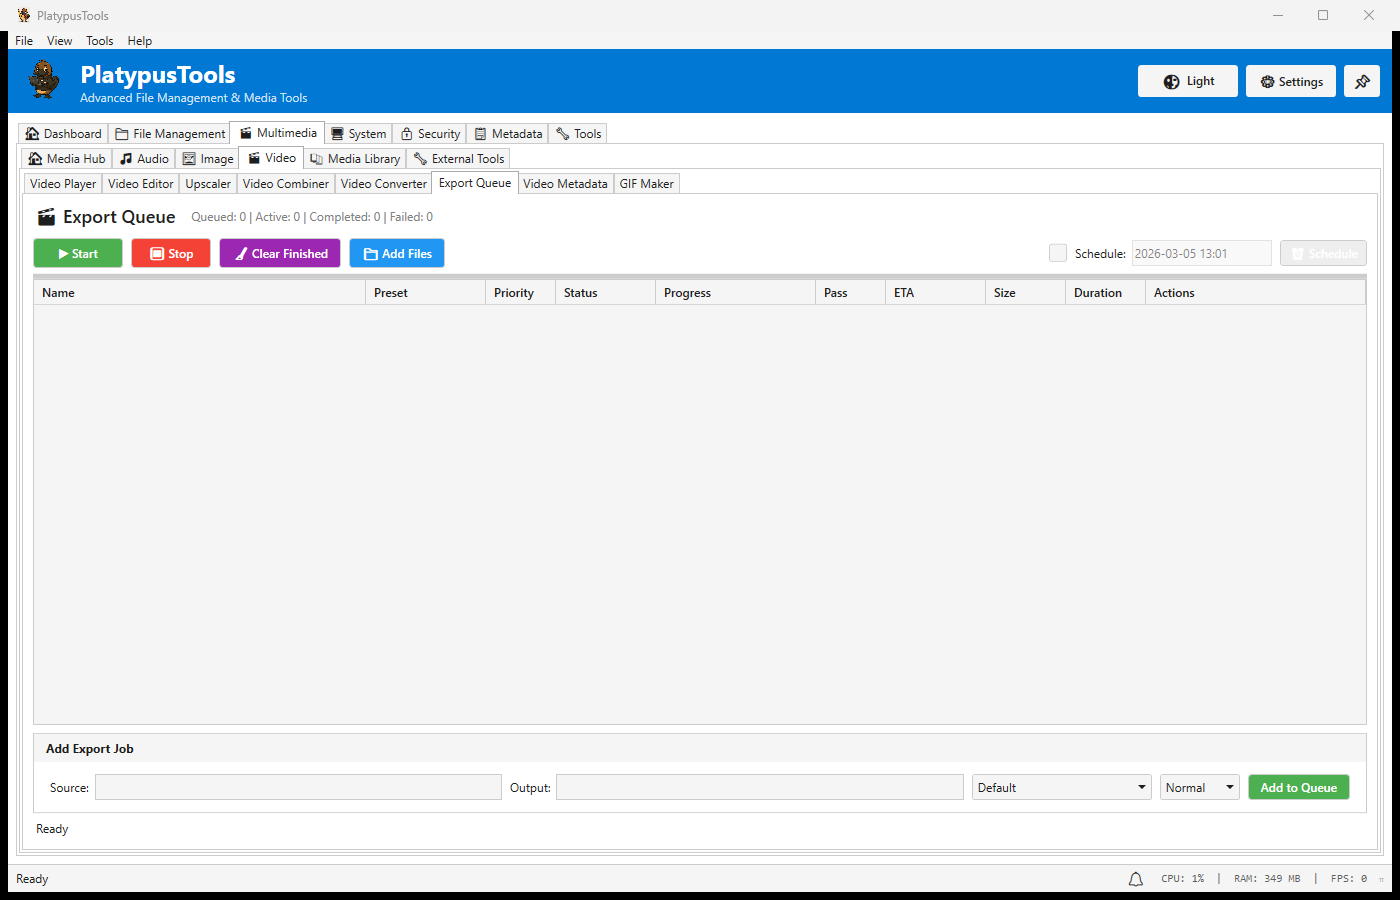Viewport: 1400px width, 900px height.
Task: Click the Output path field
Action: [x=759, y=788]
